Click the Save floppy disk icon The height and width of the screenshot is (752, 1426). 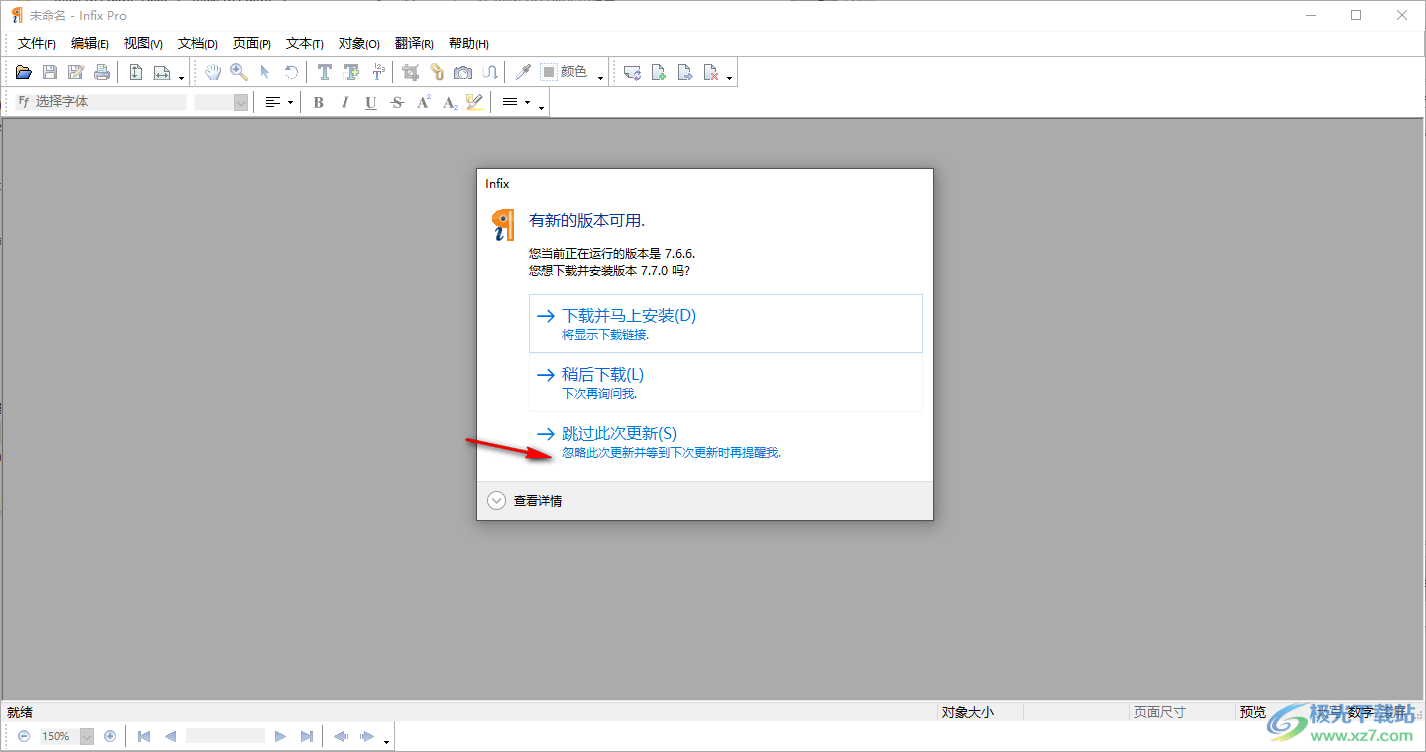(50, 72)
